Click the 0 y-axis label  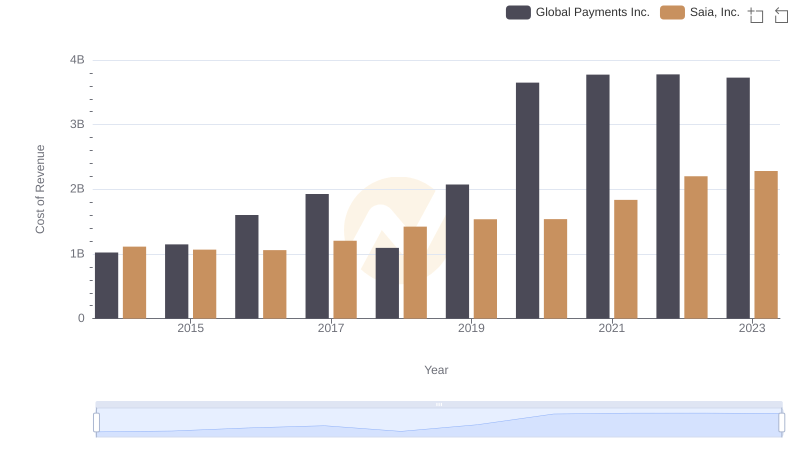(x=81, y=318)
